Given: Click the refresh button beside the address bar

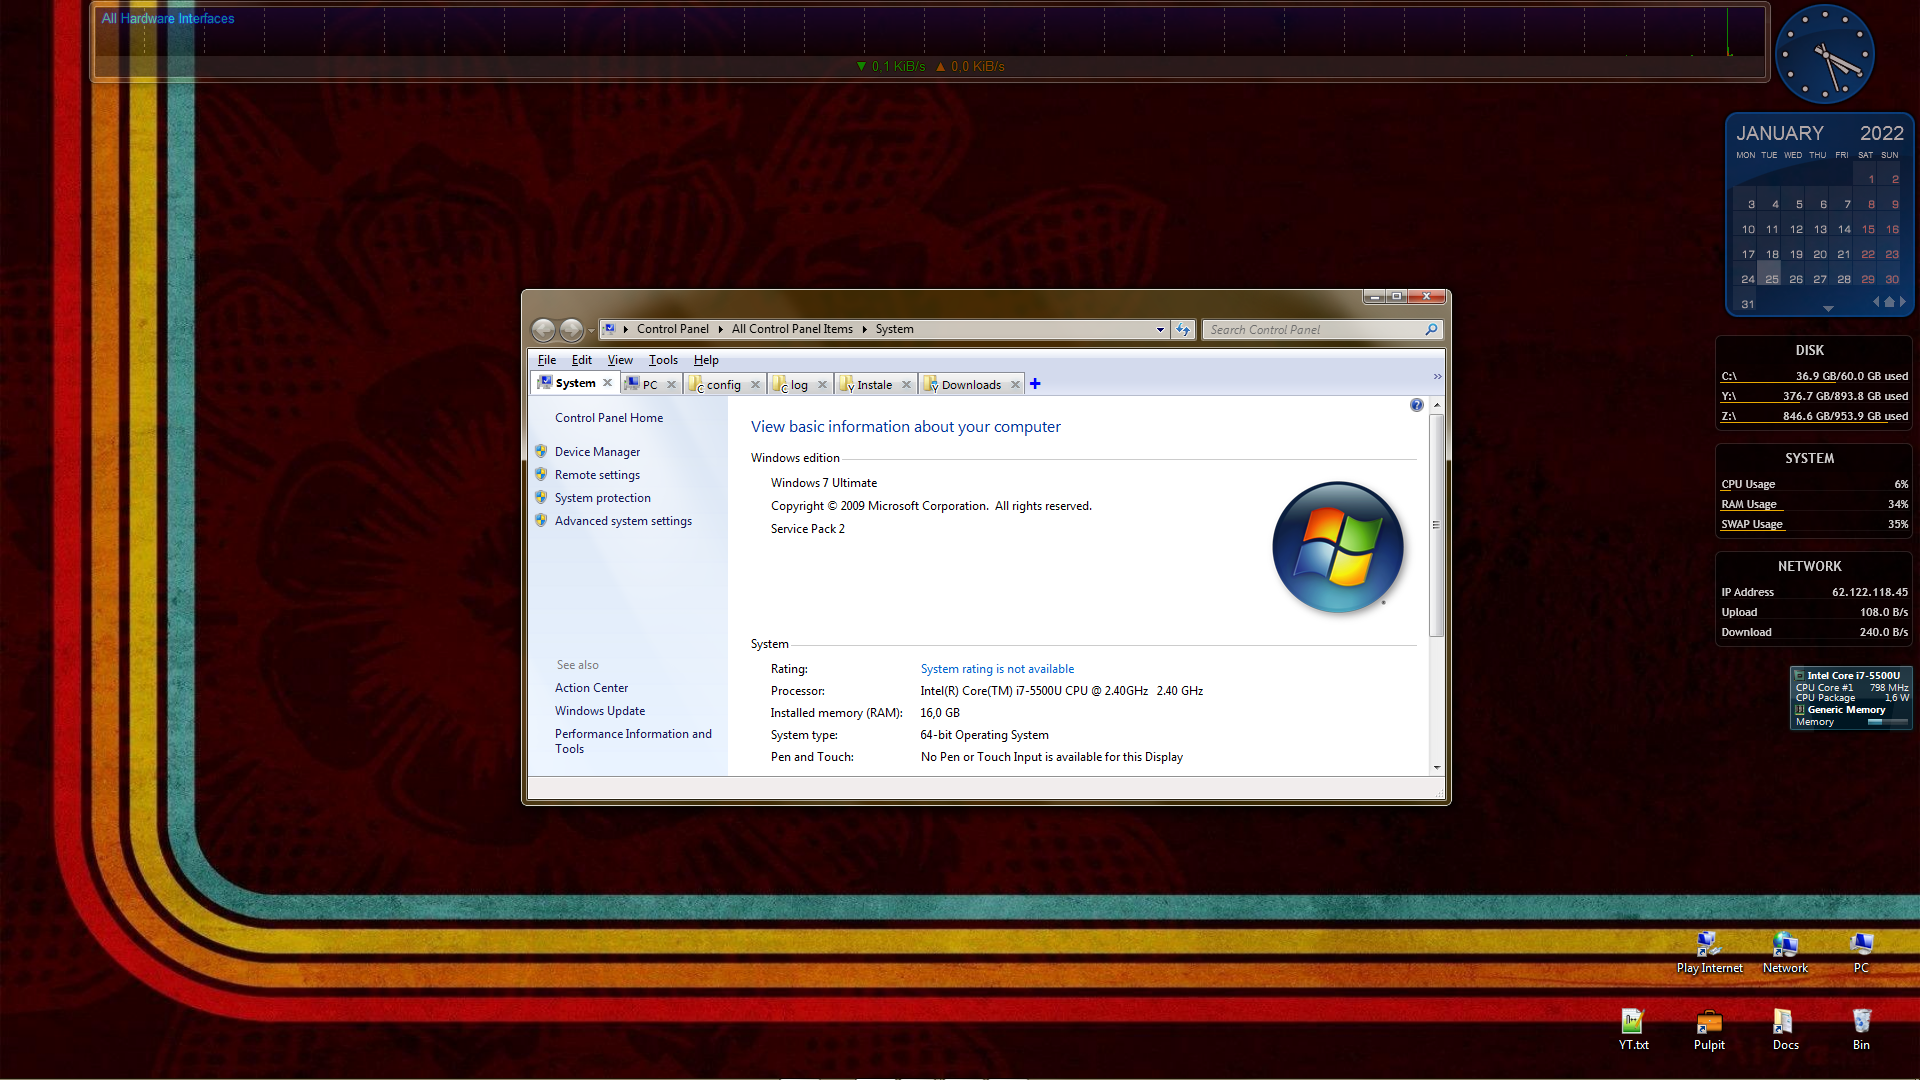Looking at the screenshot, I should click(1183, 329).
